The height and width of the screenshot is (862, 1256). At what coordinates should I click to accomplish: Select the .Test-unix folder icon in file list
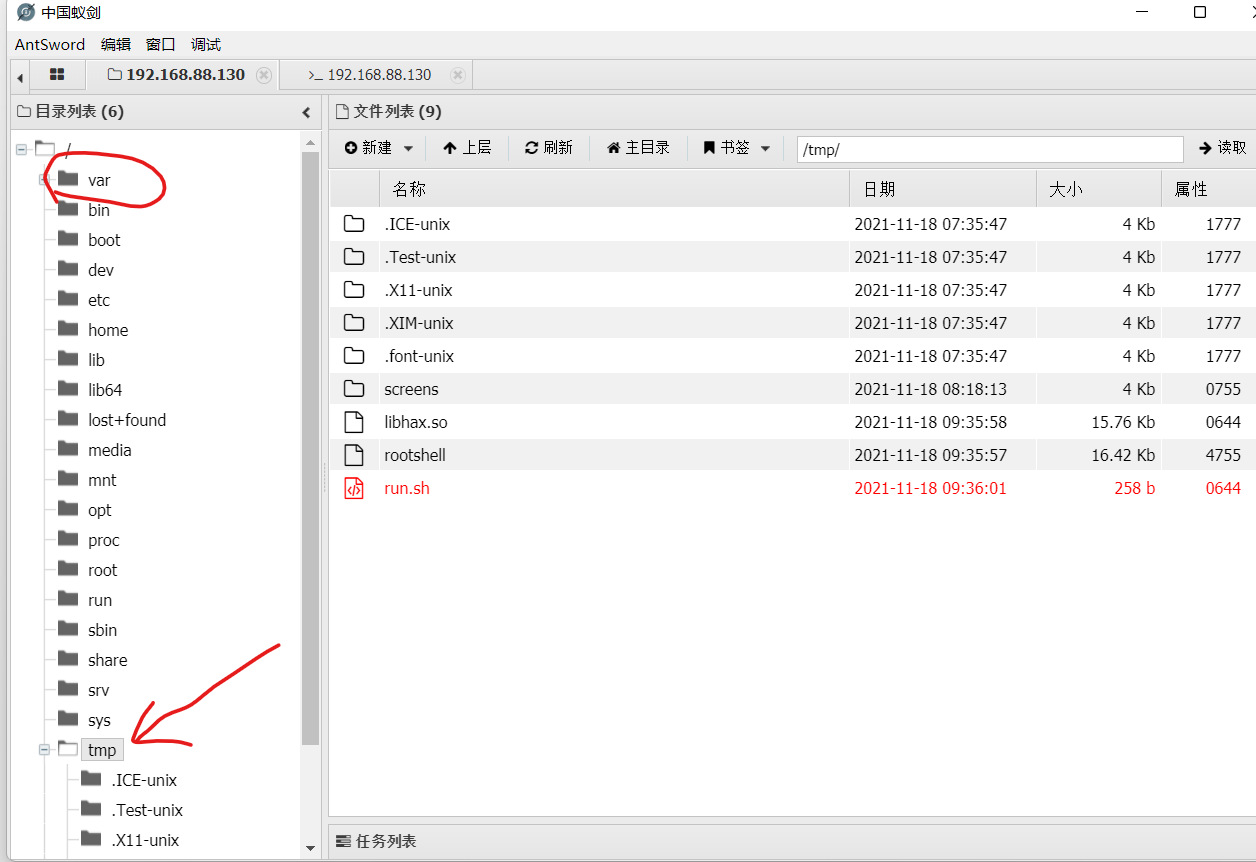point(354,257)
